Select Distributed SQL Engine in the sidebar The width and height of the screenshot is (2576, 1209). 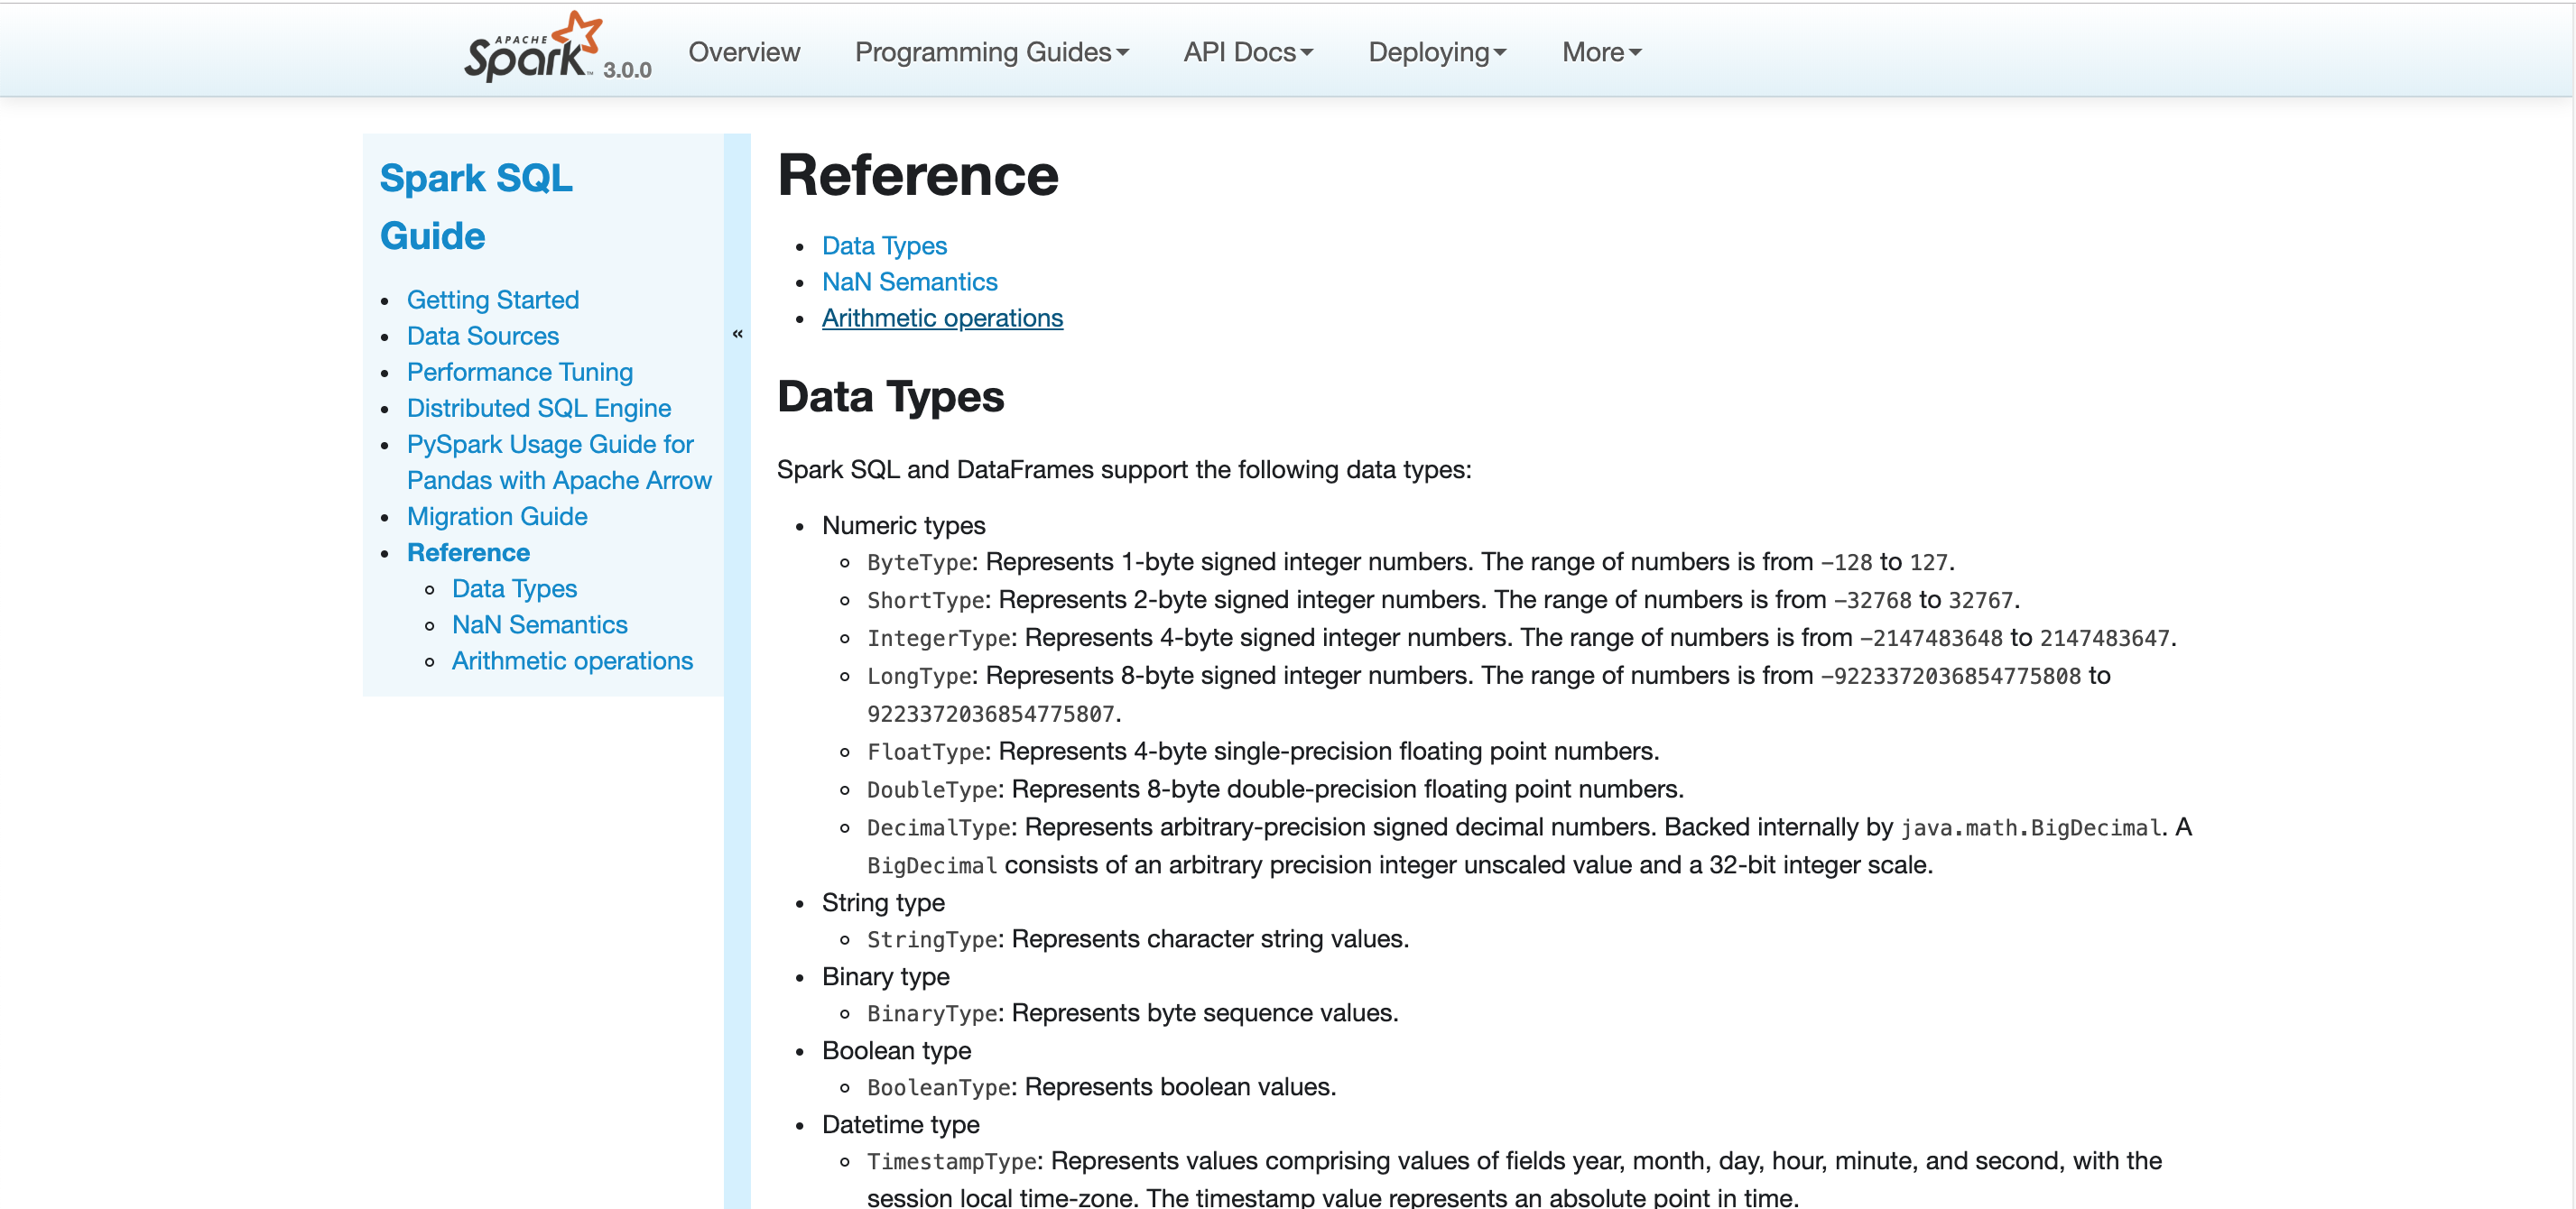click(x=538, y=408)
